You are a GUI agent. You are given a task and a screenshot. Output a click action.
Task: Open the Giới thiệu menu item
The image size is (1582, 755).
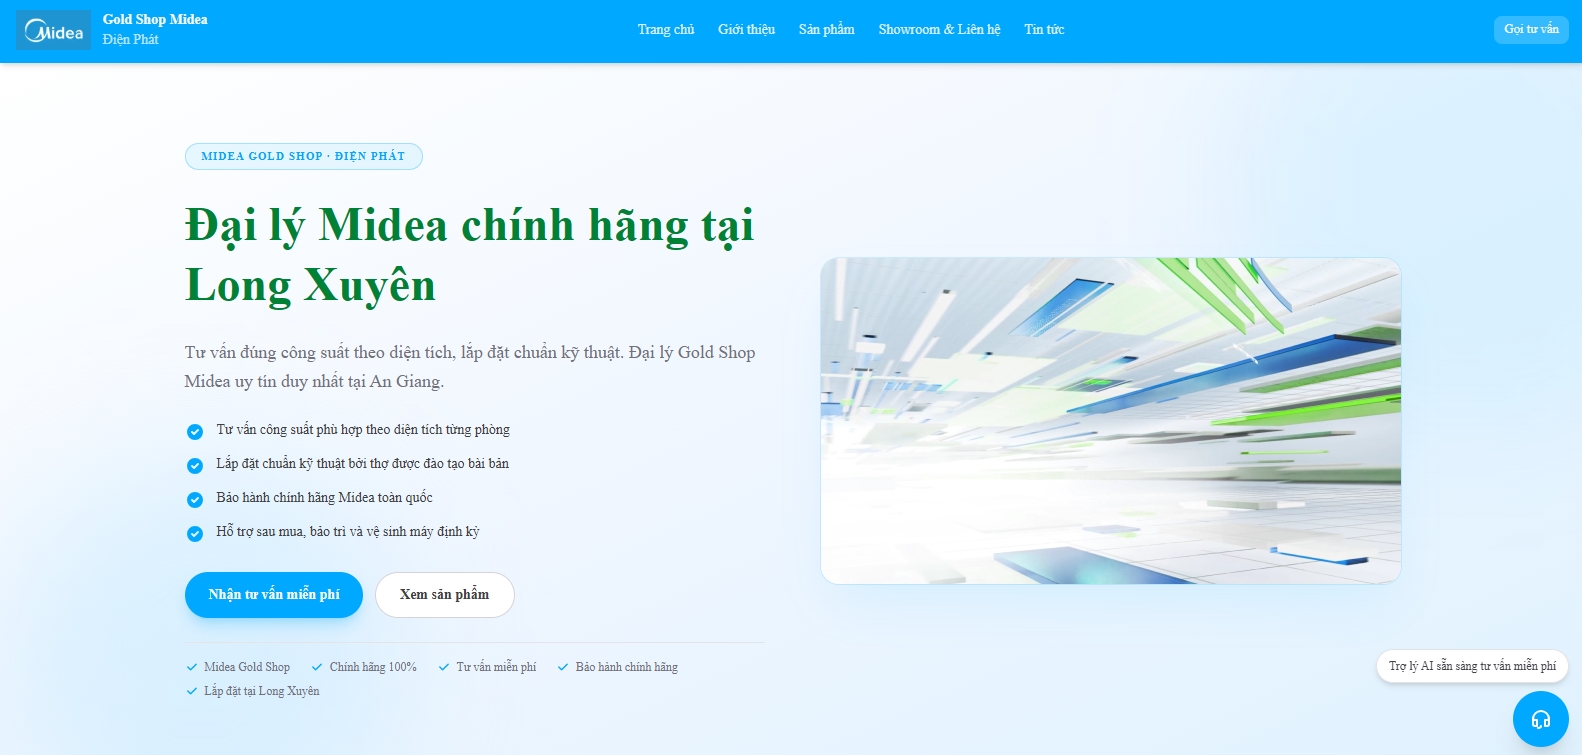pyautogui.click(x=746, y=30)
